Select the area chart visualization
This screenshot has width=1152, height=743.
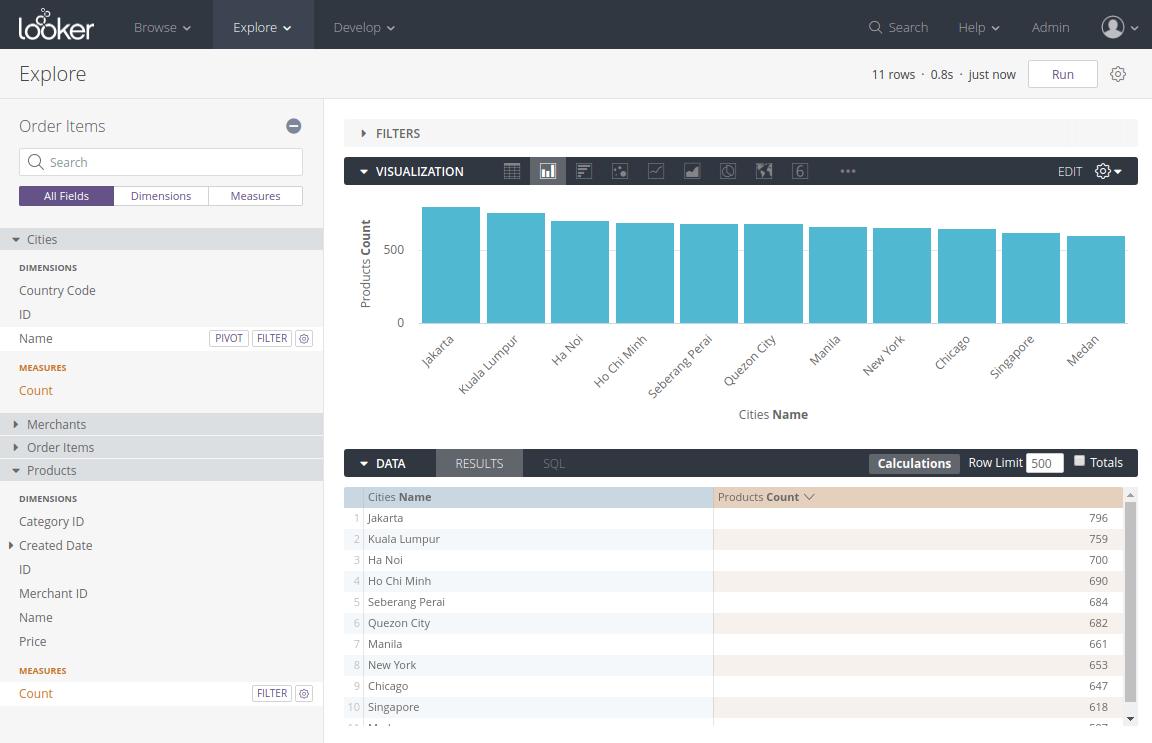point(691,170)
